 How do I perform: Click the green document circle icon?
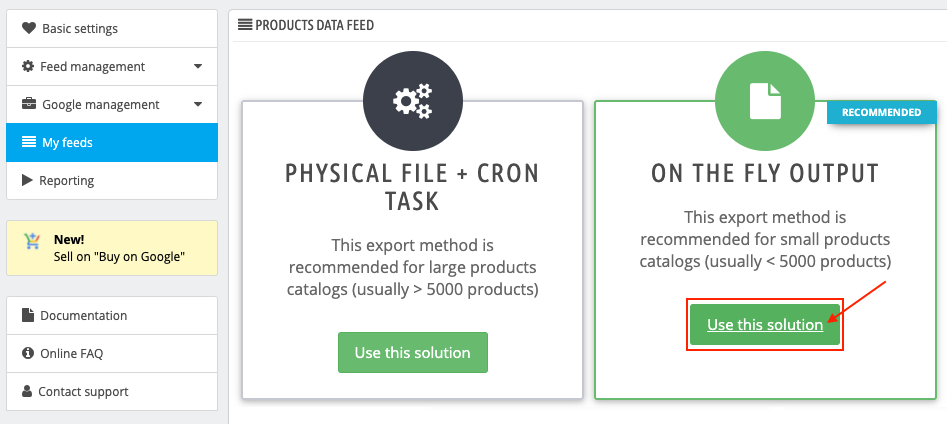coord(765,101)
